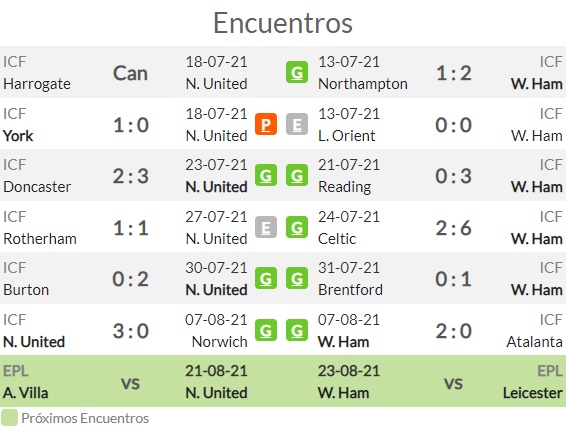Screen dimensions: 566x428
Task: Open the 3:0 N. United vs Norwich score
Action: (x=131, y=331)
